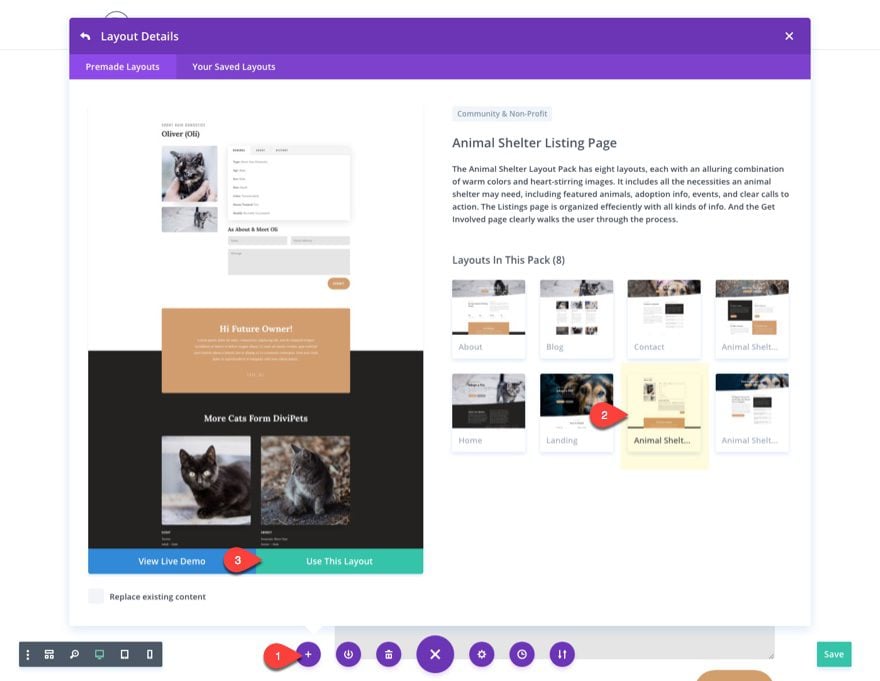
Task: Click the Use This Layout button
Action: click(x=340, y=561)
